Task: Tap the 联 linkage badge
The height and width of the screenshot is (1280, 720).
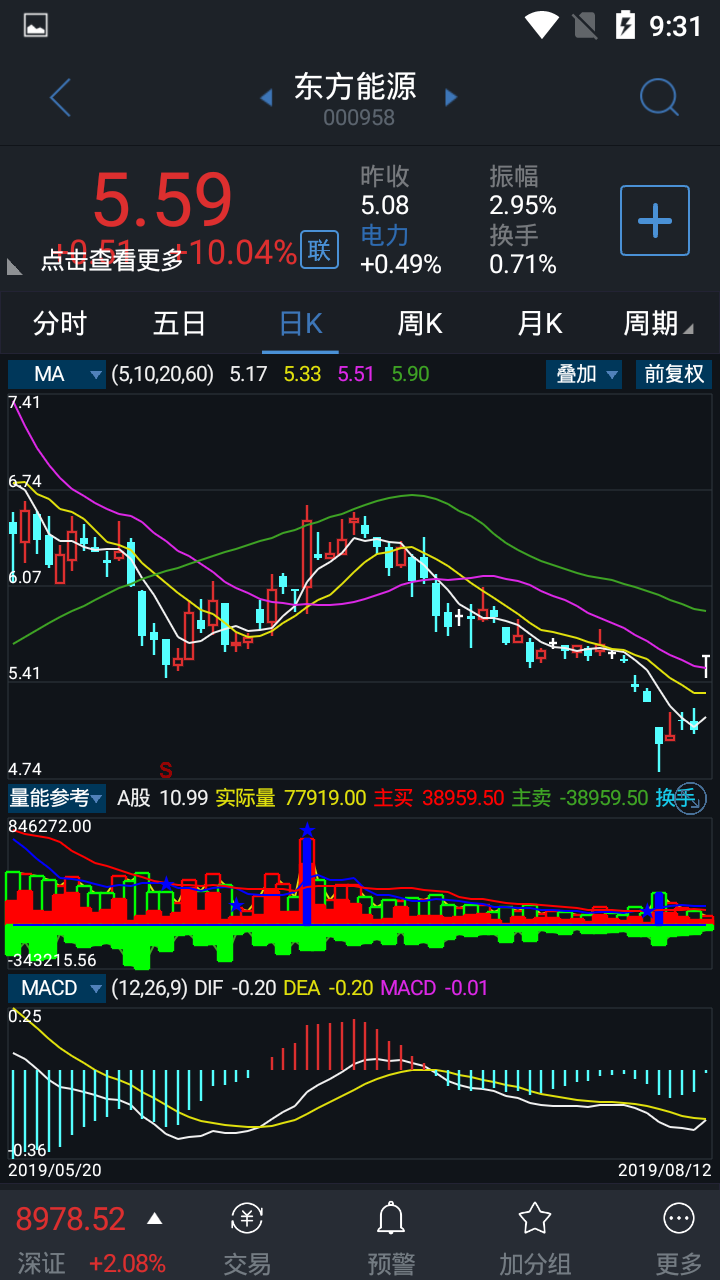Action: (x=319, y=250)
